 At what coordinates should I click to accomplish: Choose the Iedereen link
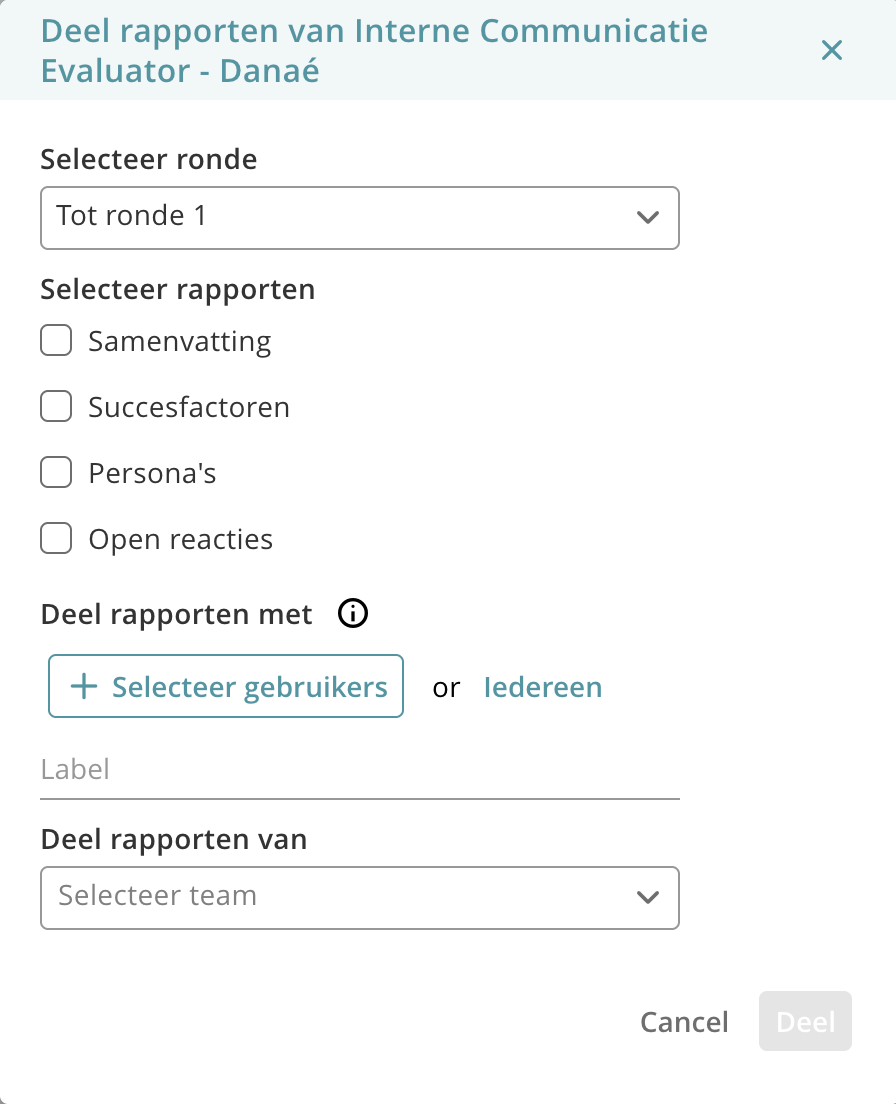tap(543, 687)
